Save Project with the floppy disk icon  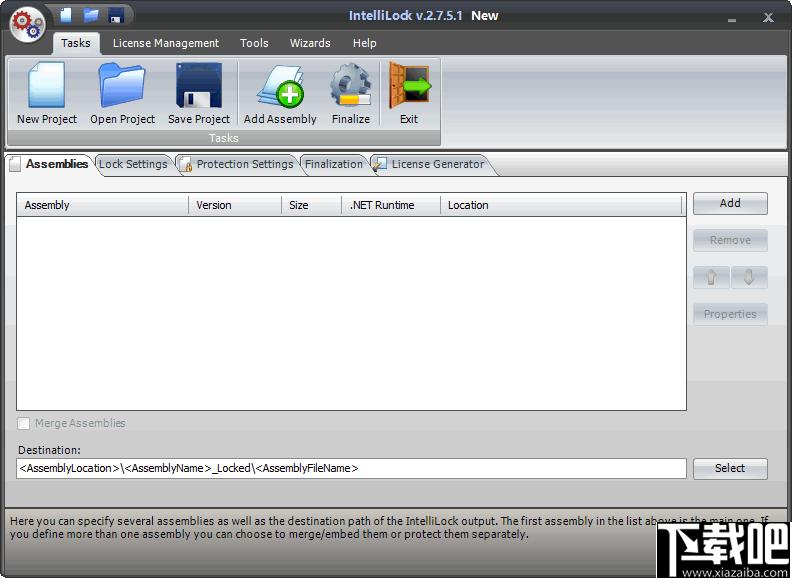pos(199,93)
